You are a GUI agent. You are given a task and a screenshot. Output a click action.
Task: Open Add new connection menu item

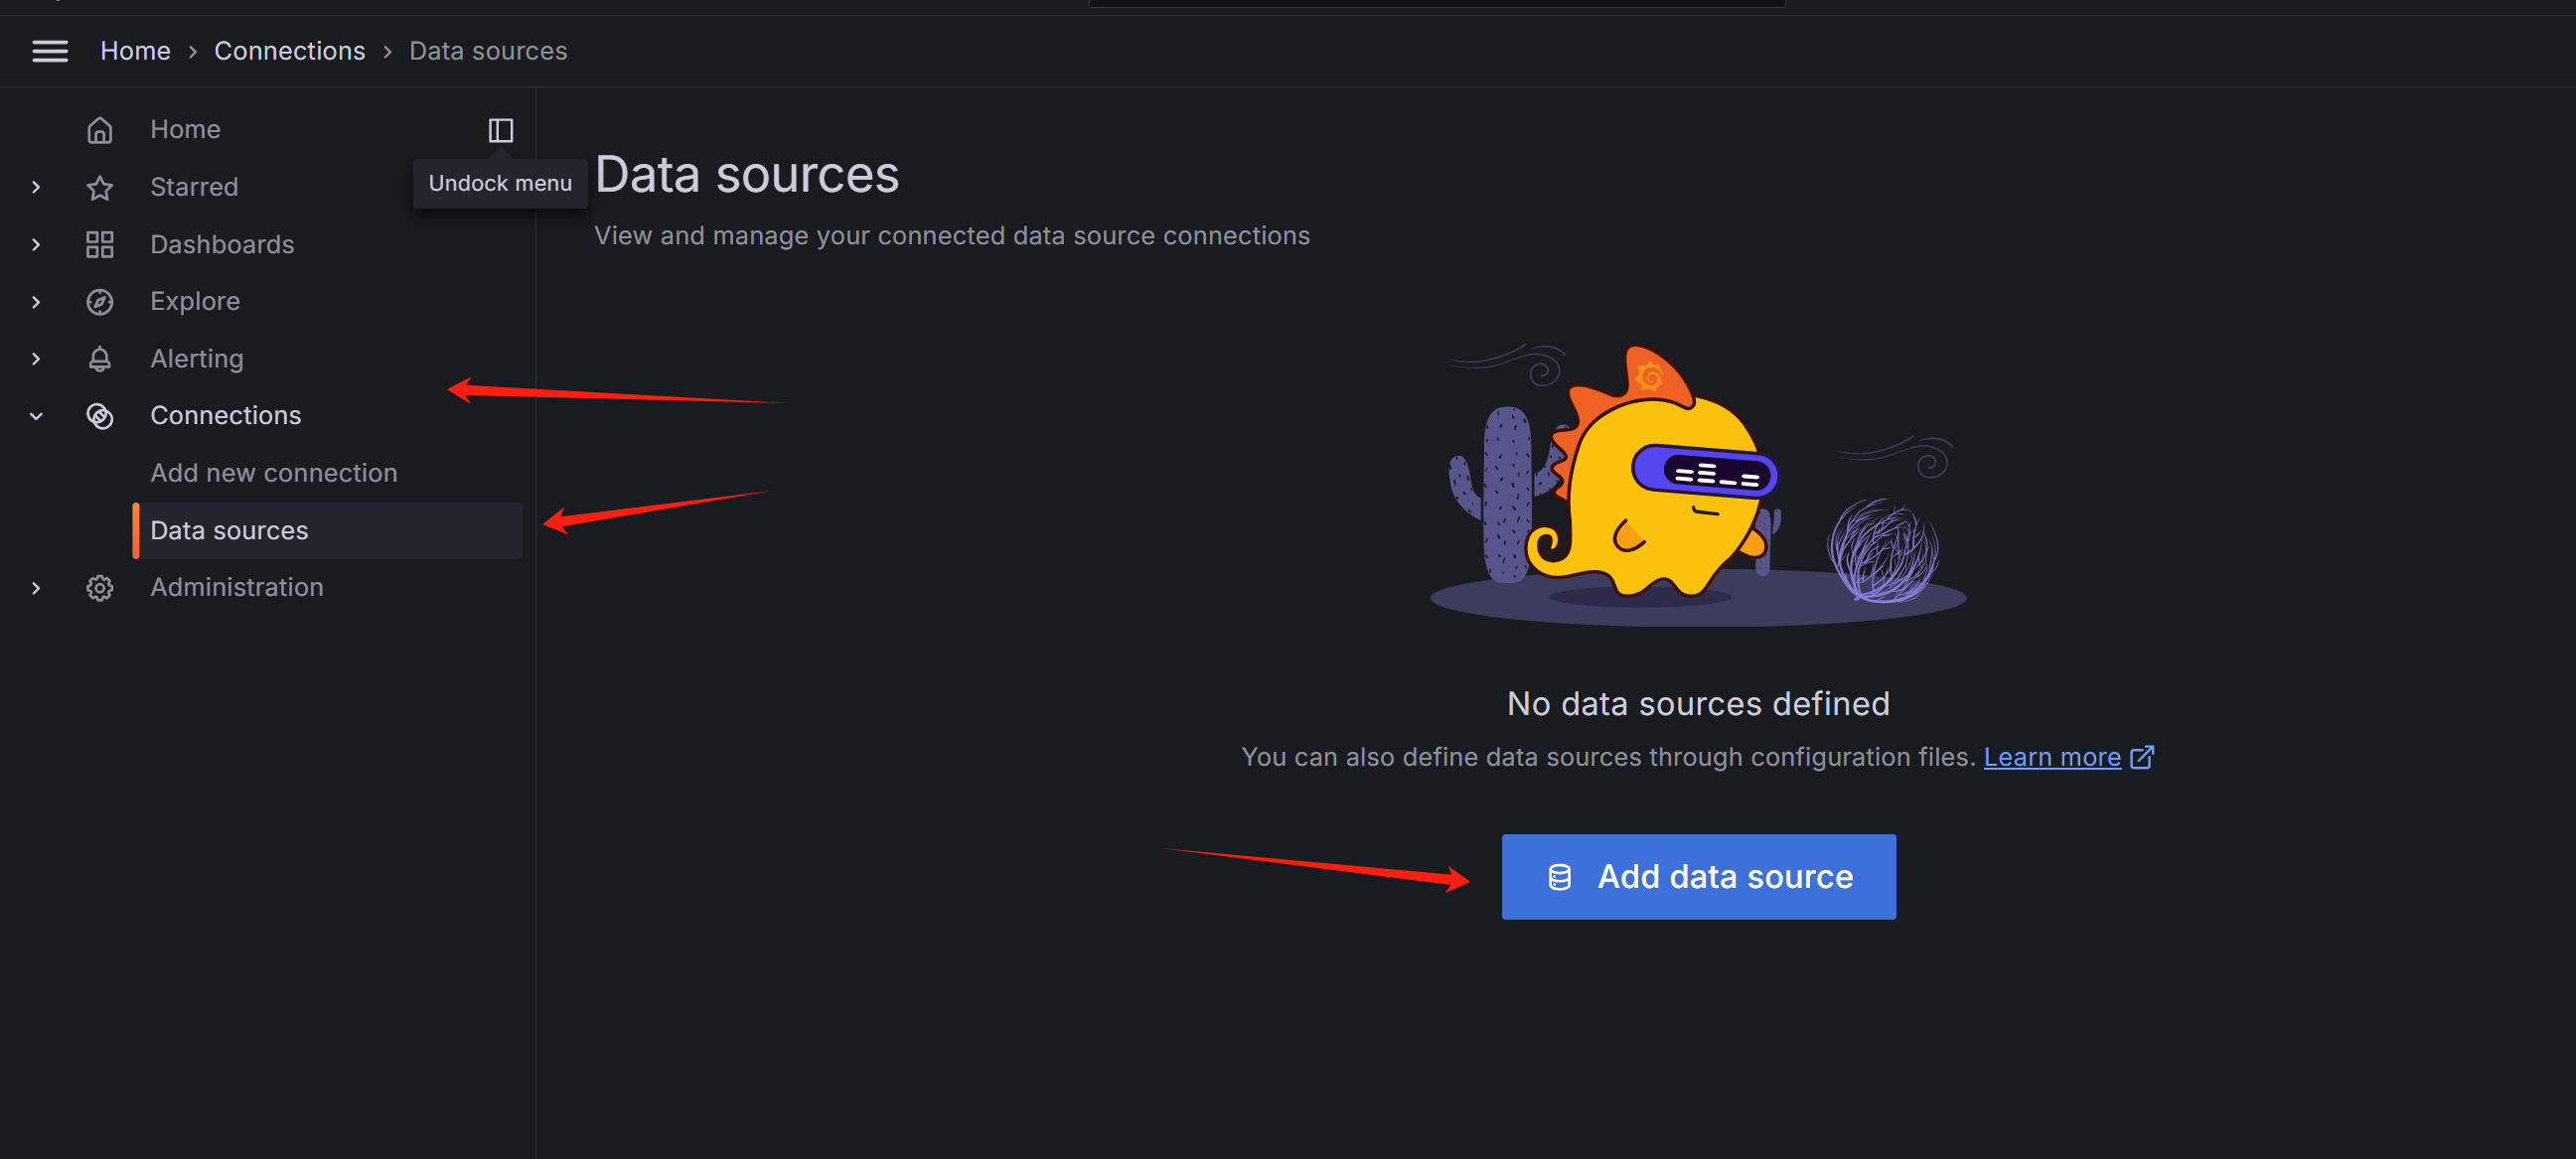tap(273, 473)
